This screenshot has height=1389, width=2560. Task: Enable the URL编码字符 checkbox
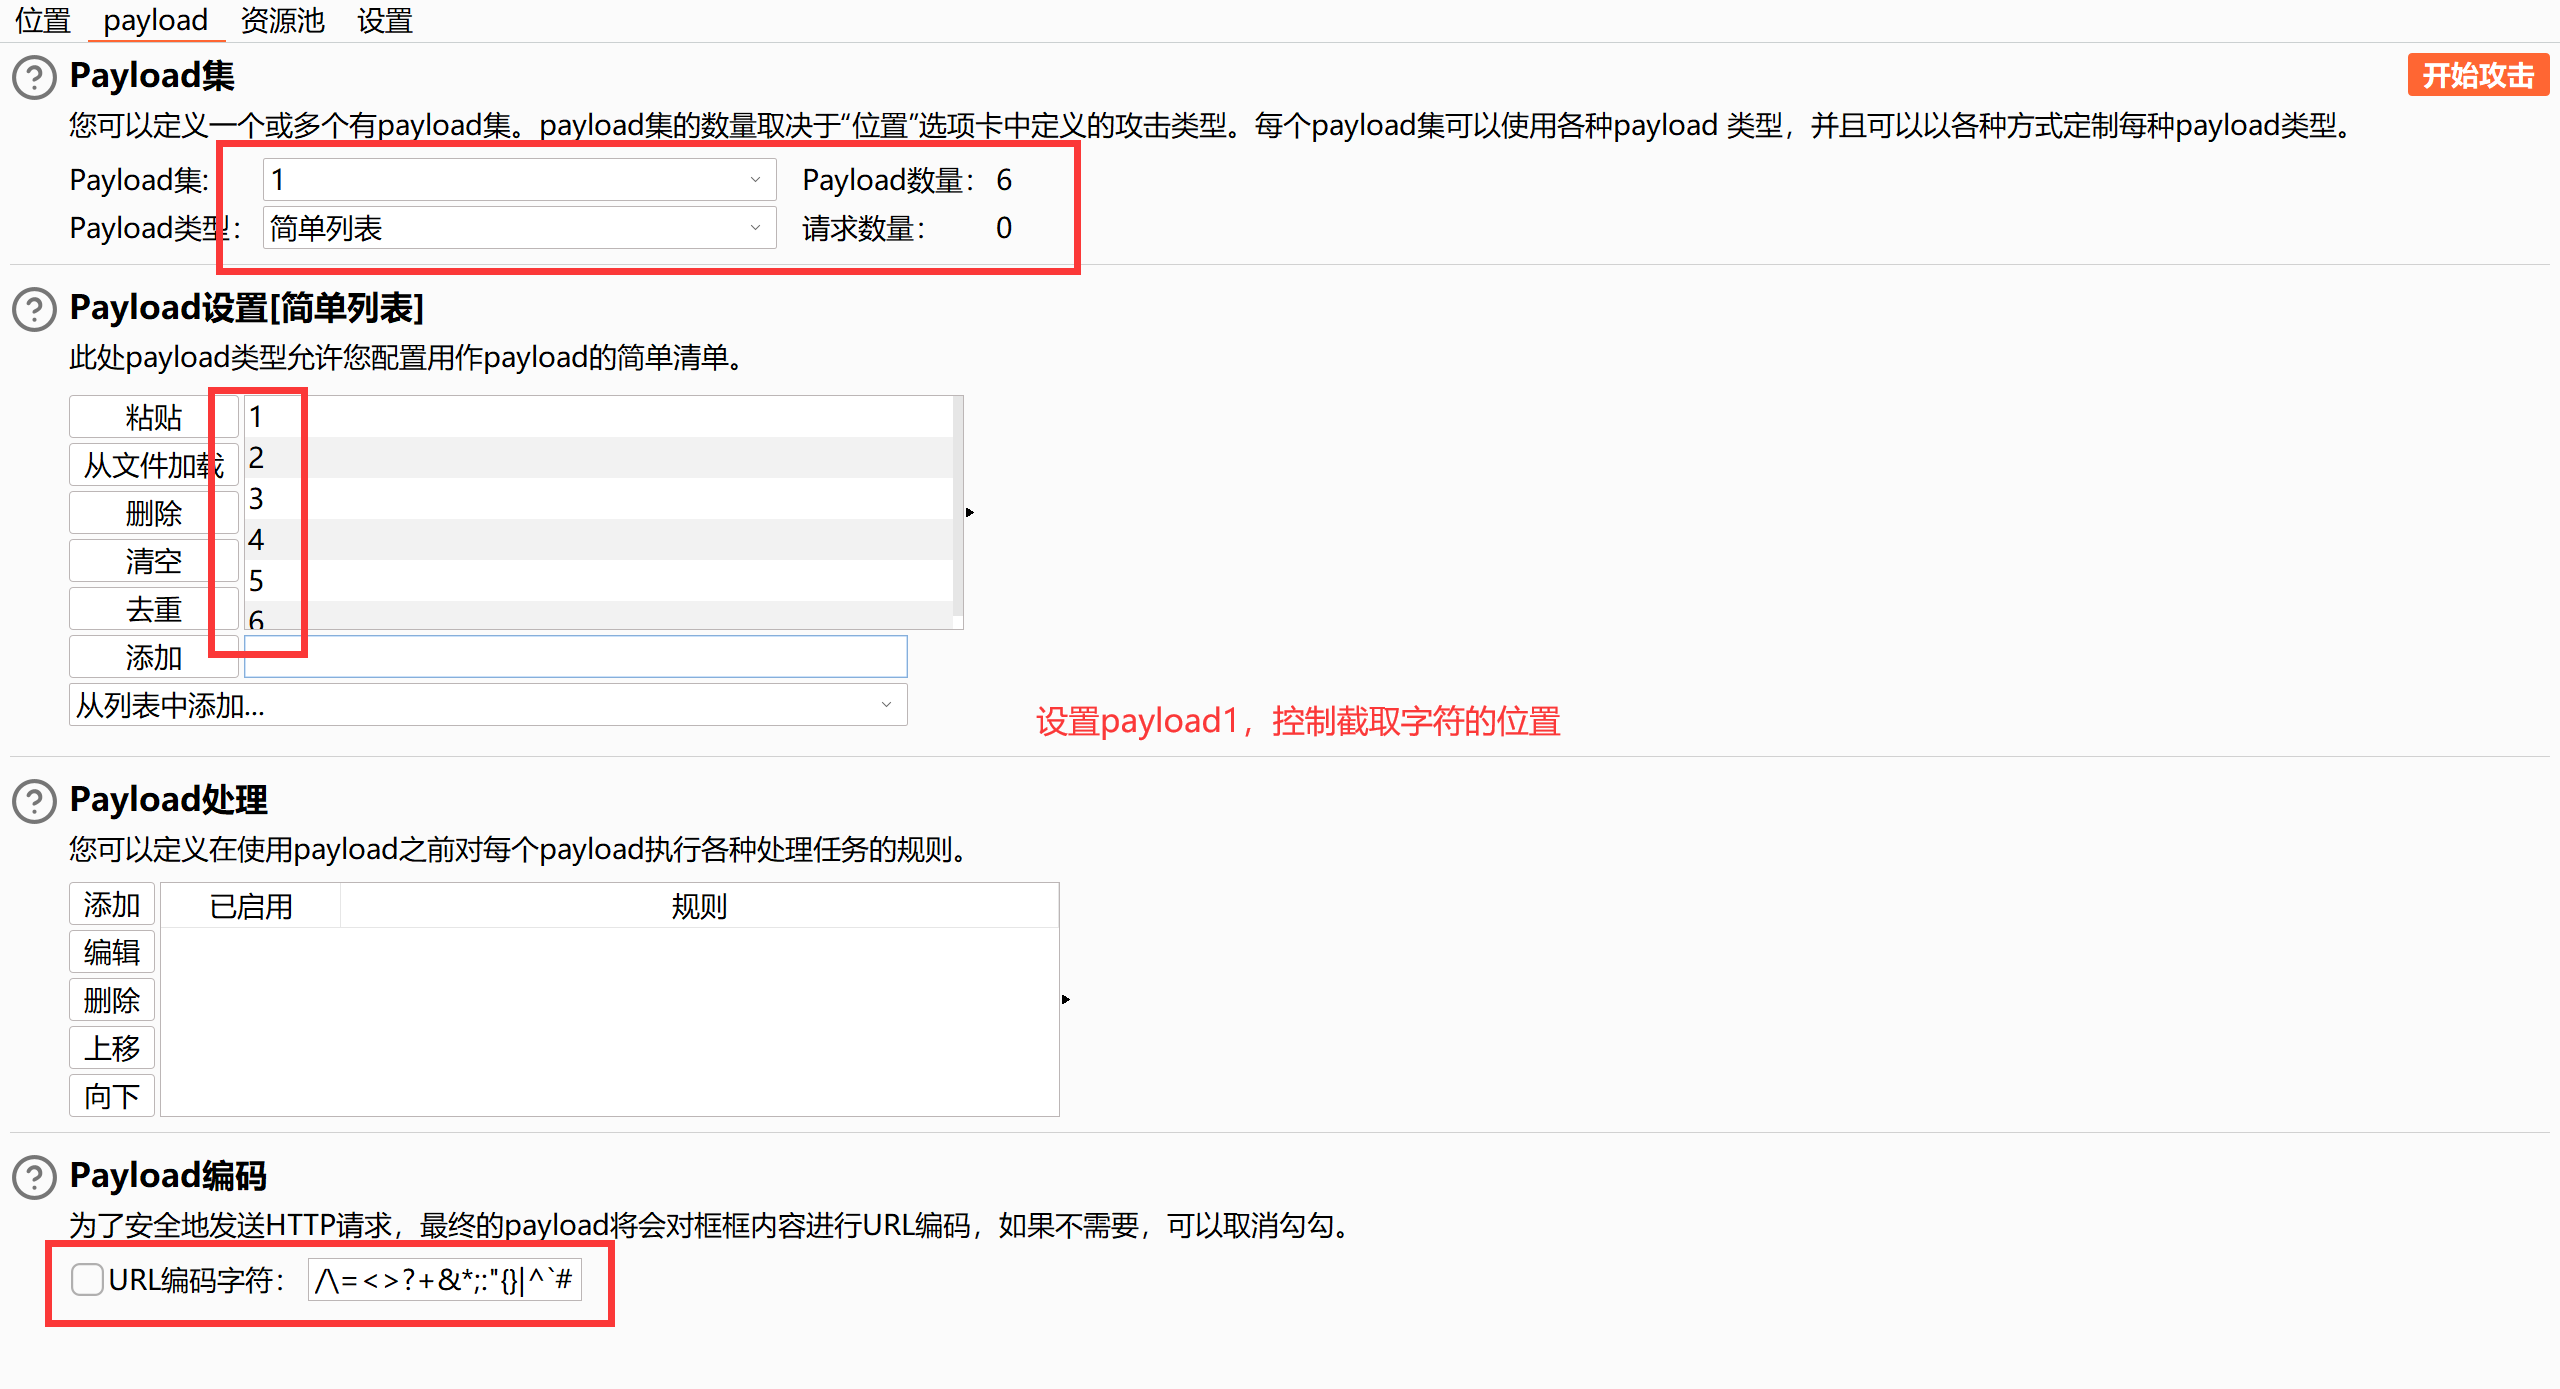click(87, 1279)
